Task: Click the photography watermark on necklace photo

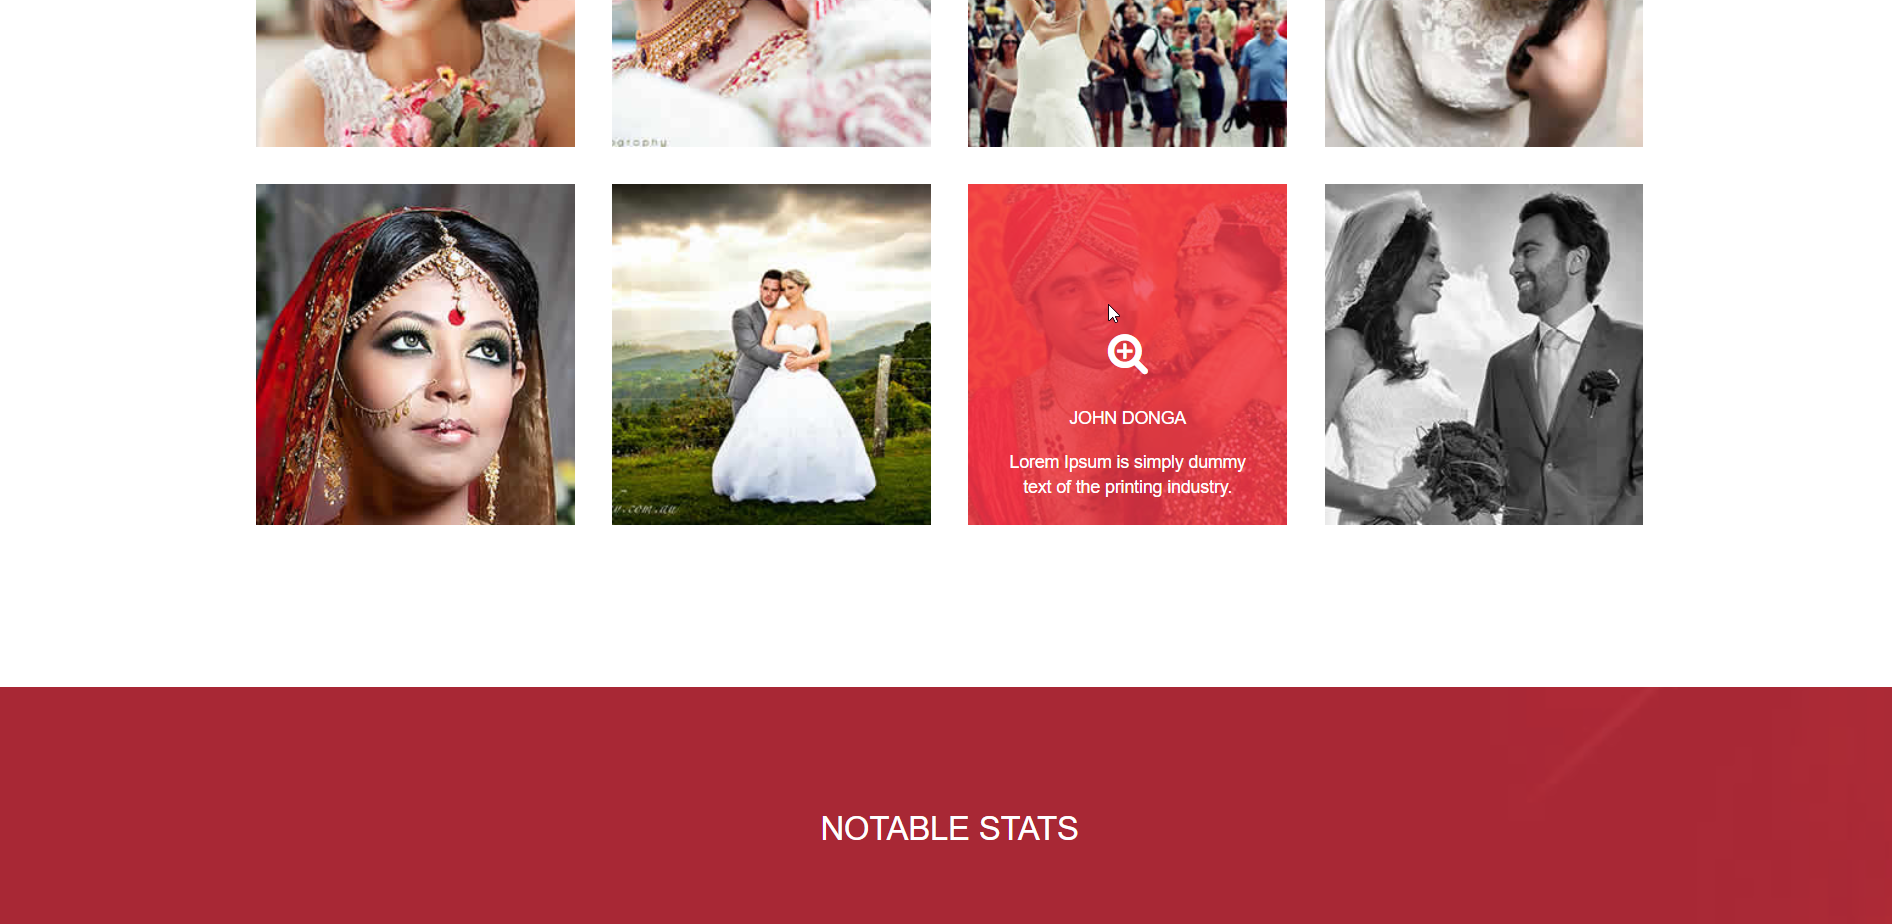Action: (640, 142)
